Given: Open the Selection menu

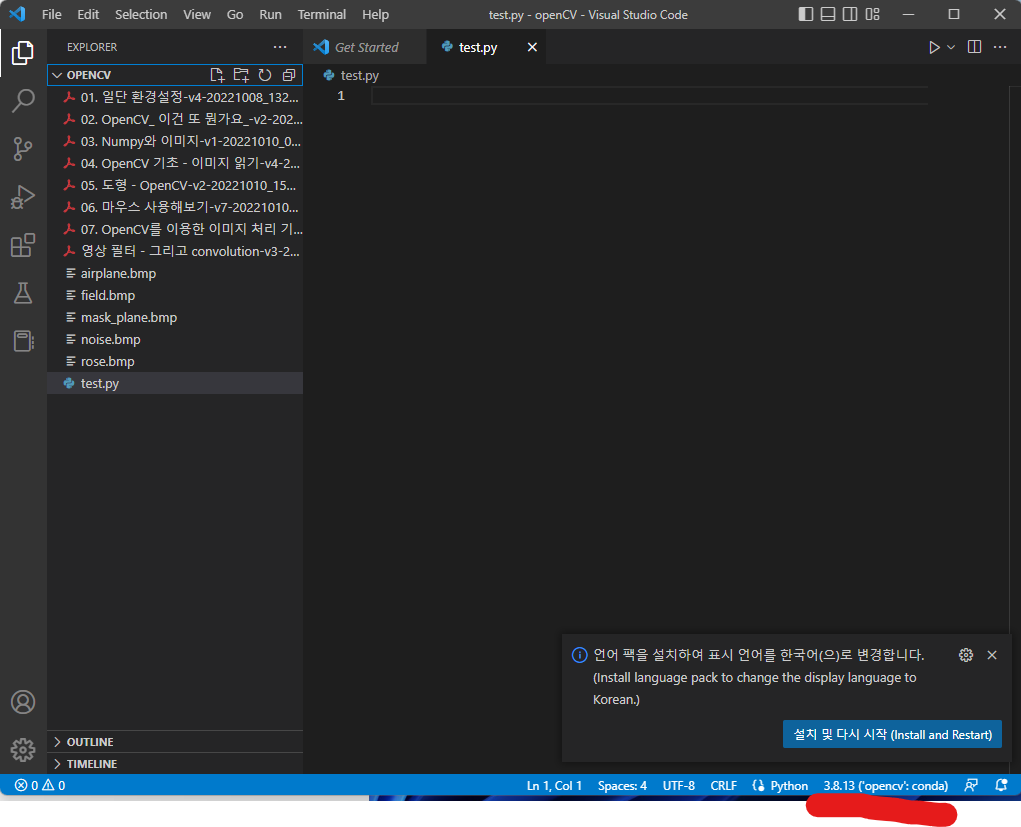Looking at the screenshot, I should pos(141,14).
